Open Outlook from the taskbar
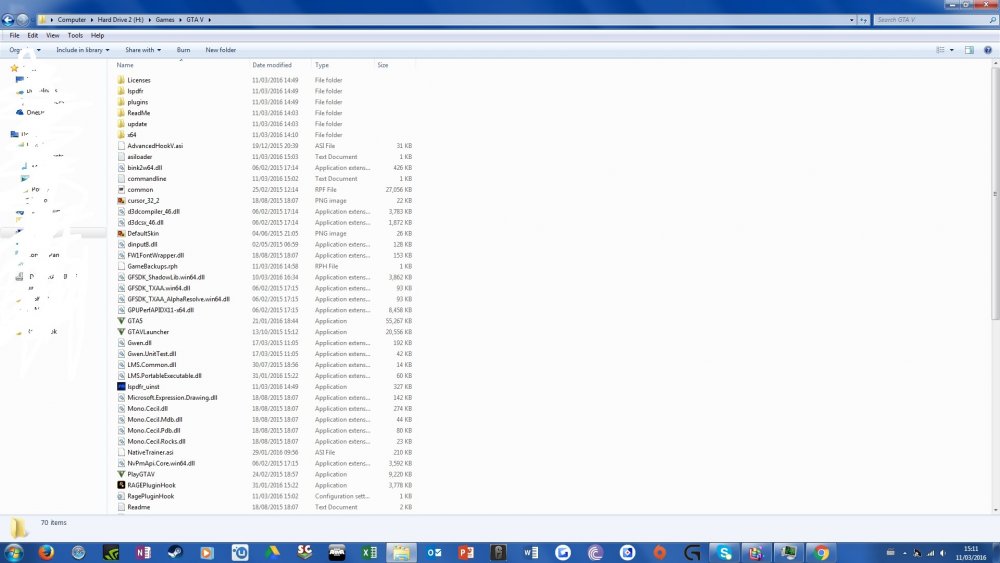The image size is (1000, 563). click(x=434, y=552)
